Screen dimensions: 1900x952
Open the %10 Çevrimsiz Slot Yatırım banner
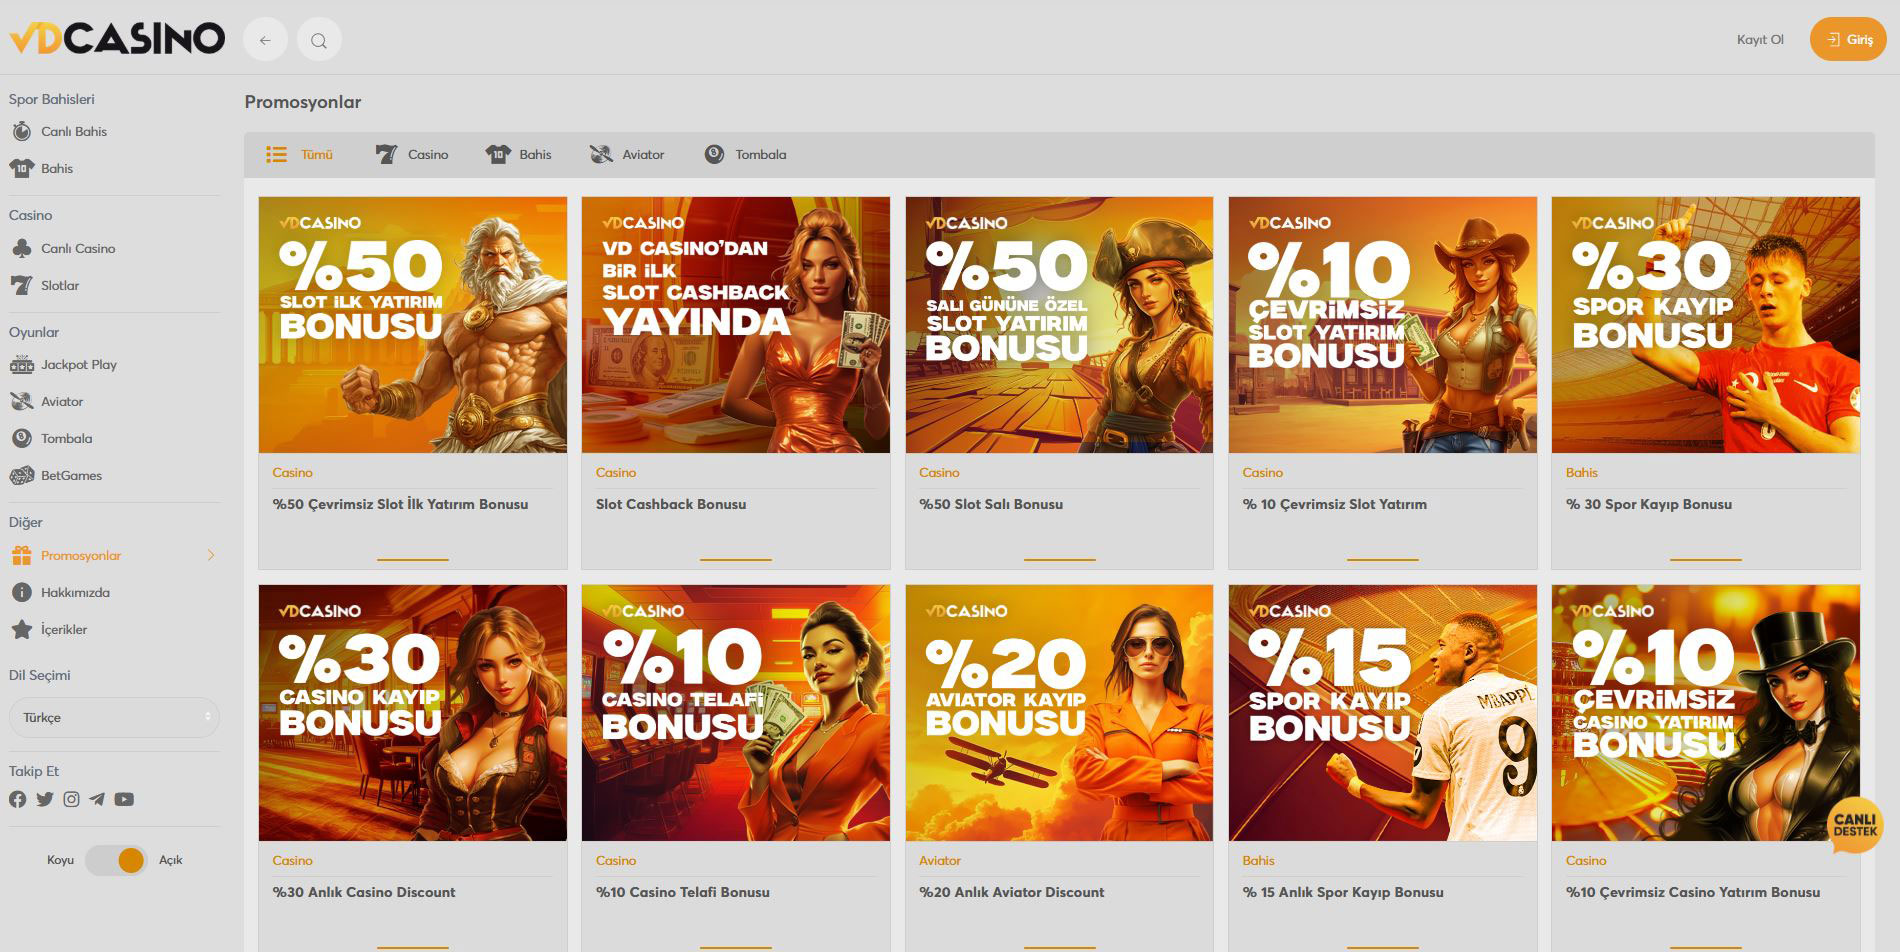(x=1383, y=325)
